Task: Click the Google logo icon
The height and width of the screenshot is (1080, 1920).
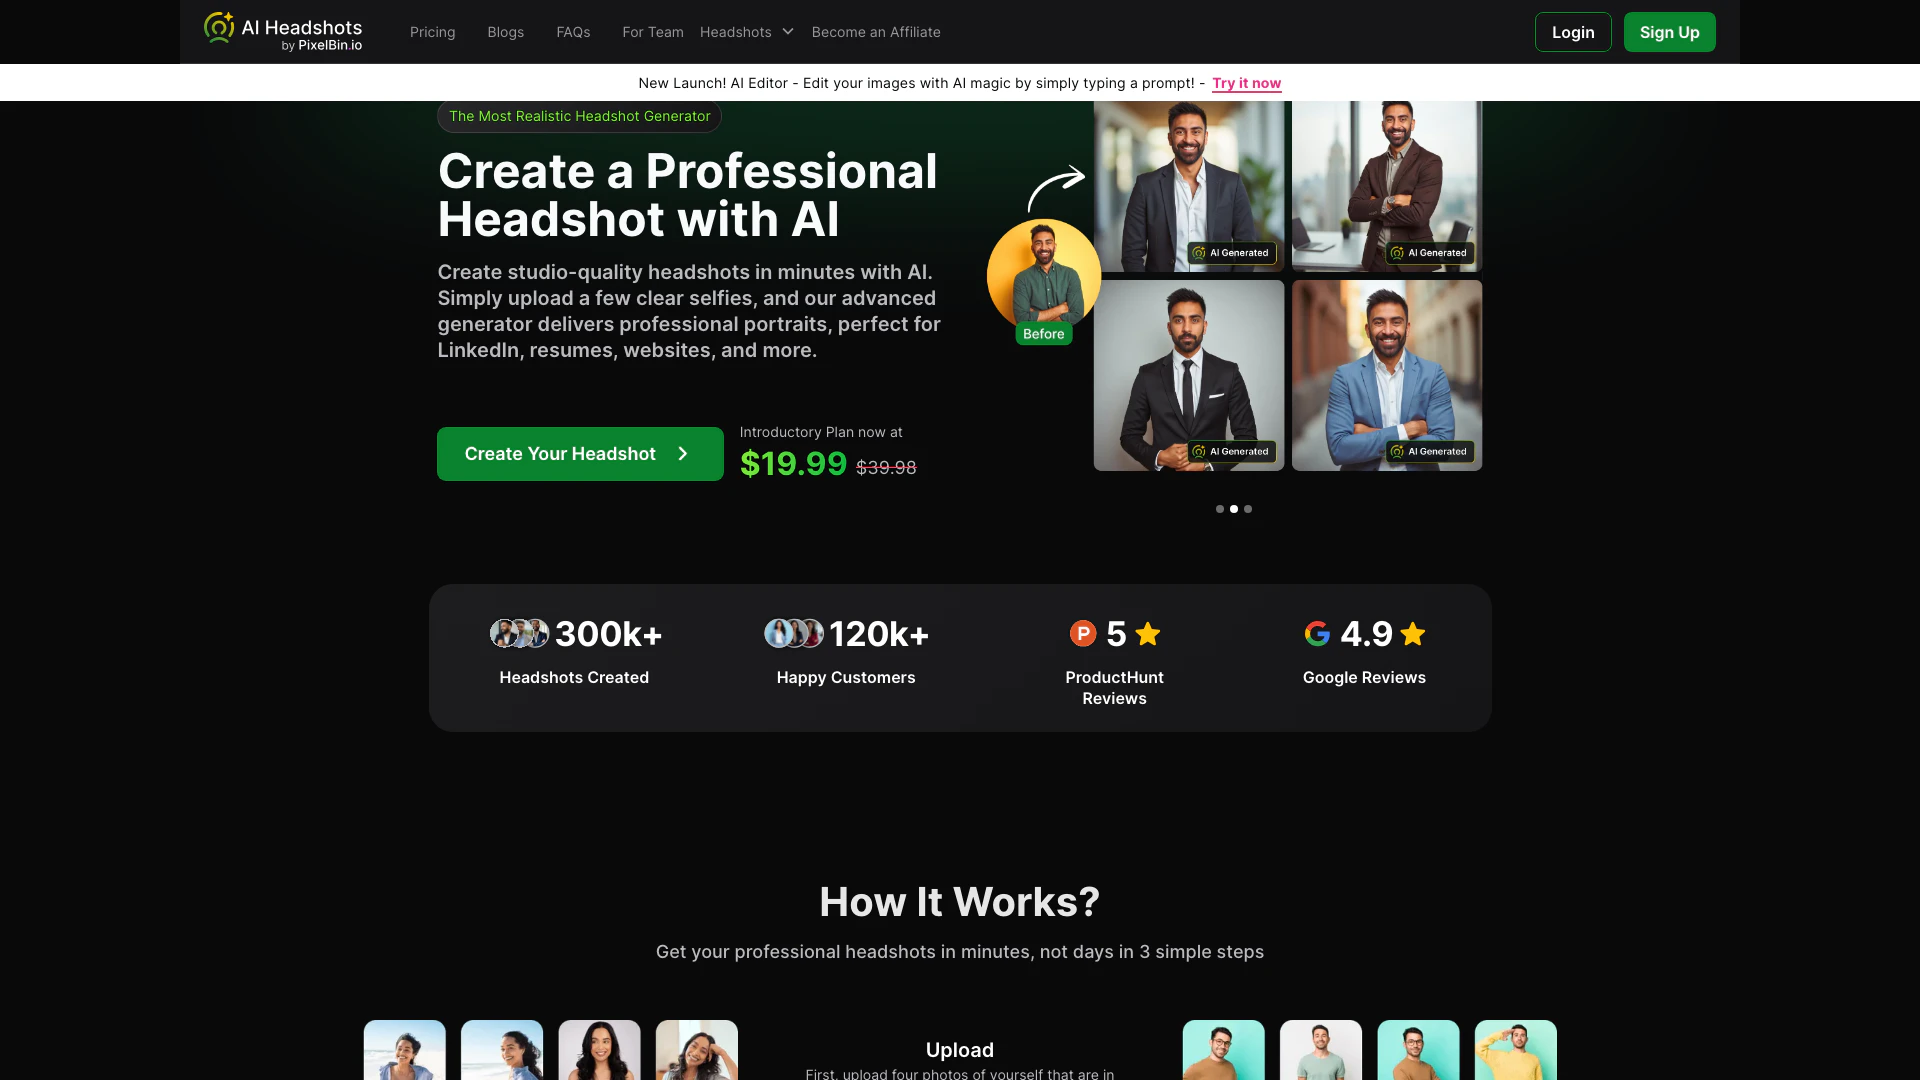Action: point(1317,633)
